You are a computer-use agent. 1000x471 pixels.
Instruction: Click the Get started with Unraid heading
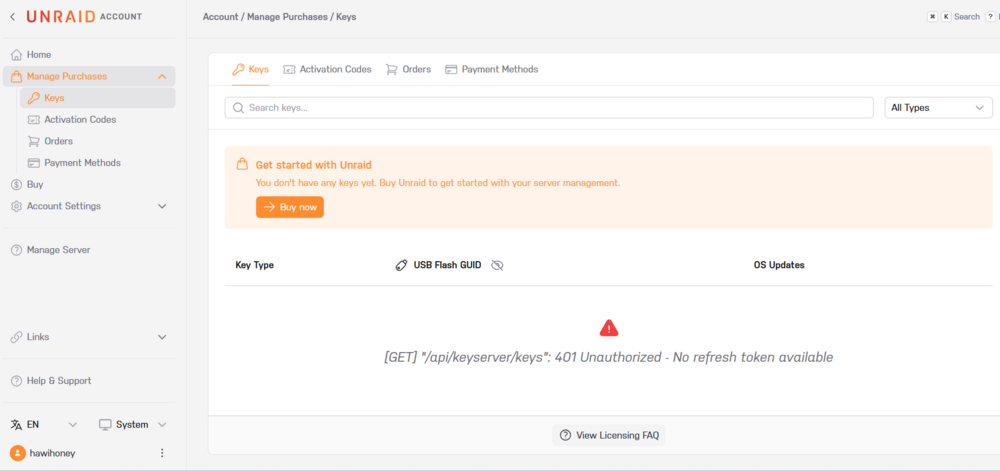click(x=313, y=165)
